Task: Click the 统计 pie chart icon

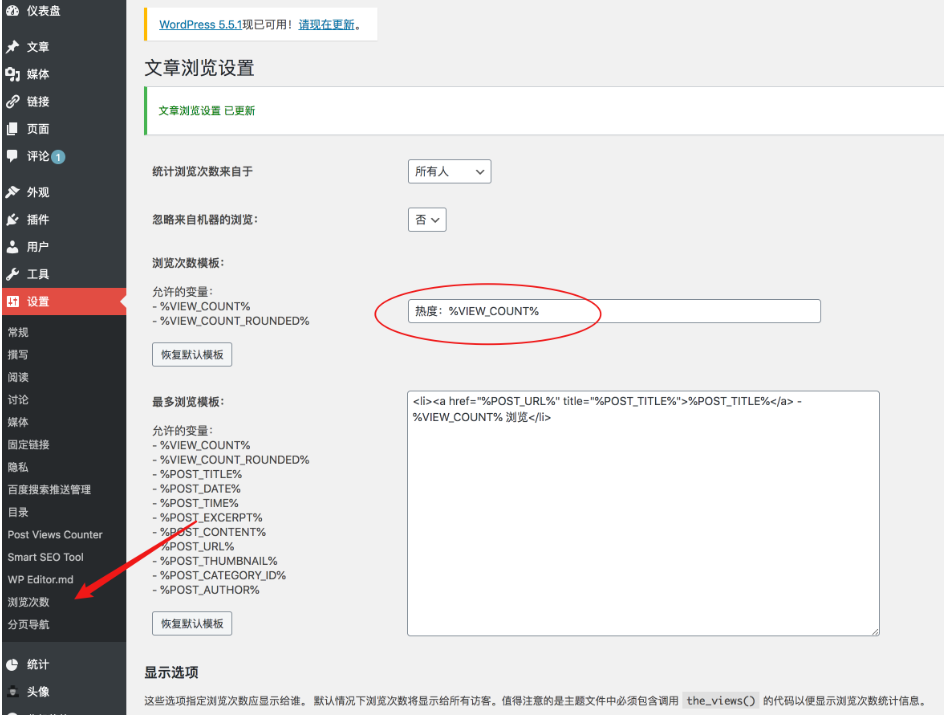Action: click(x=13, y=664)
